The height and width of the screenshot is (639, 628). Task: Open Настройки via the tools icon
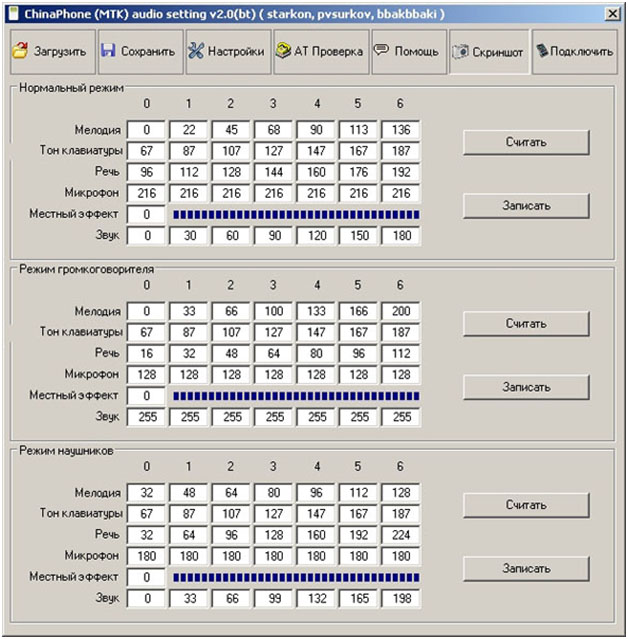[x=196, y=51]
